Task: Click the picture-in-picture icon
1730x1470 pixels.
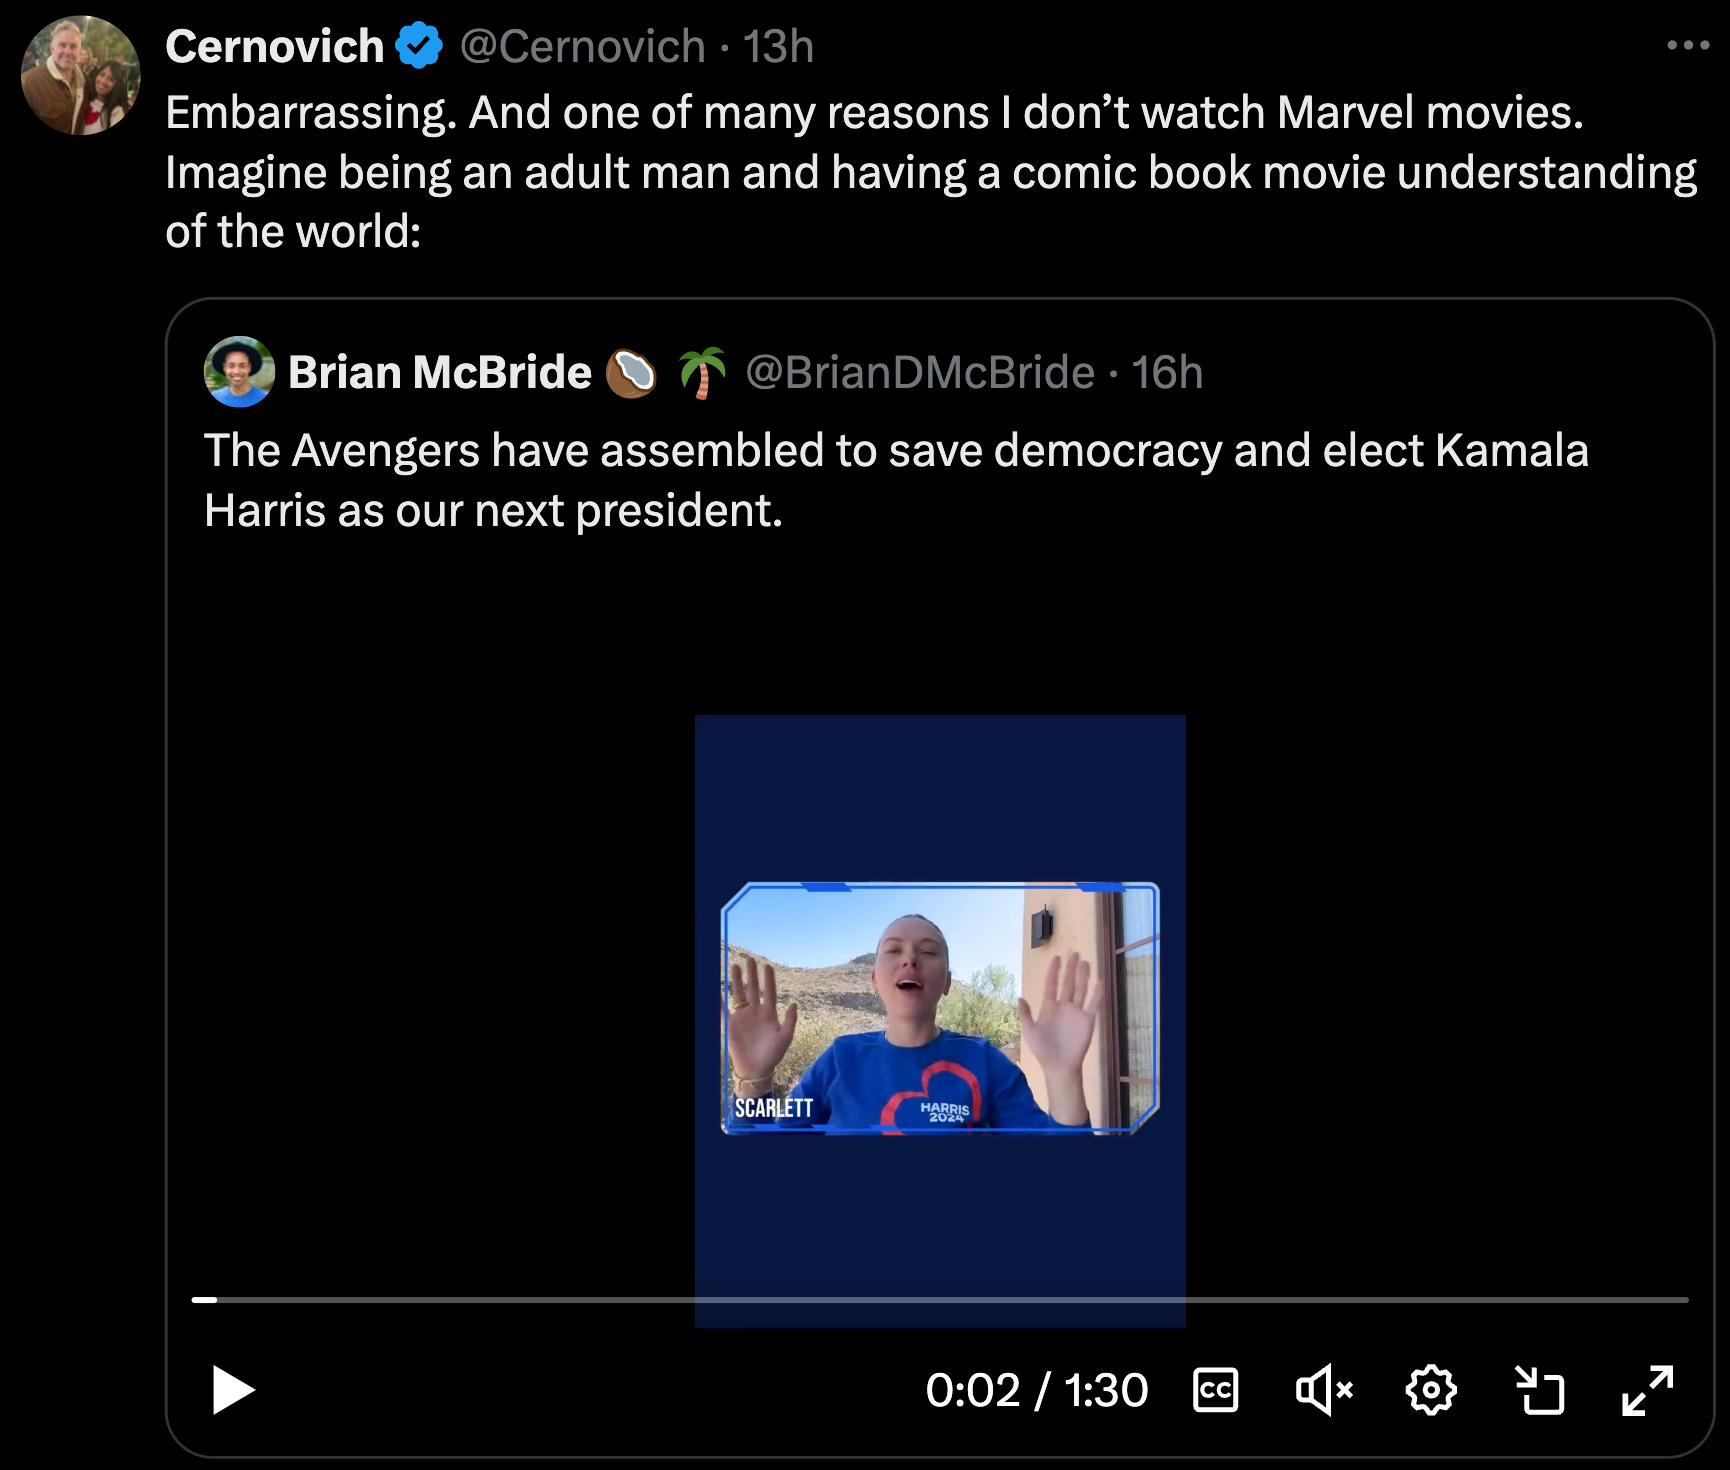Action: (1539, 1390)
